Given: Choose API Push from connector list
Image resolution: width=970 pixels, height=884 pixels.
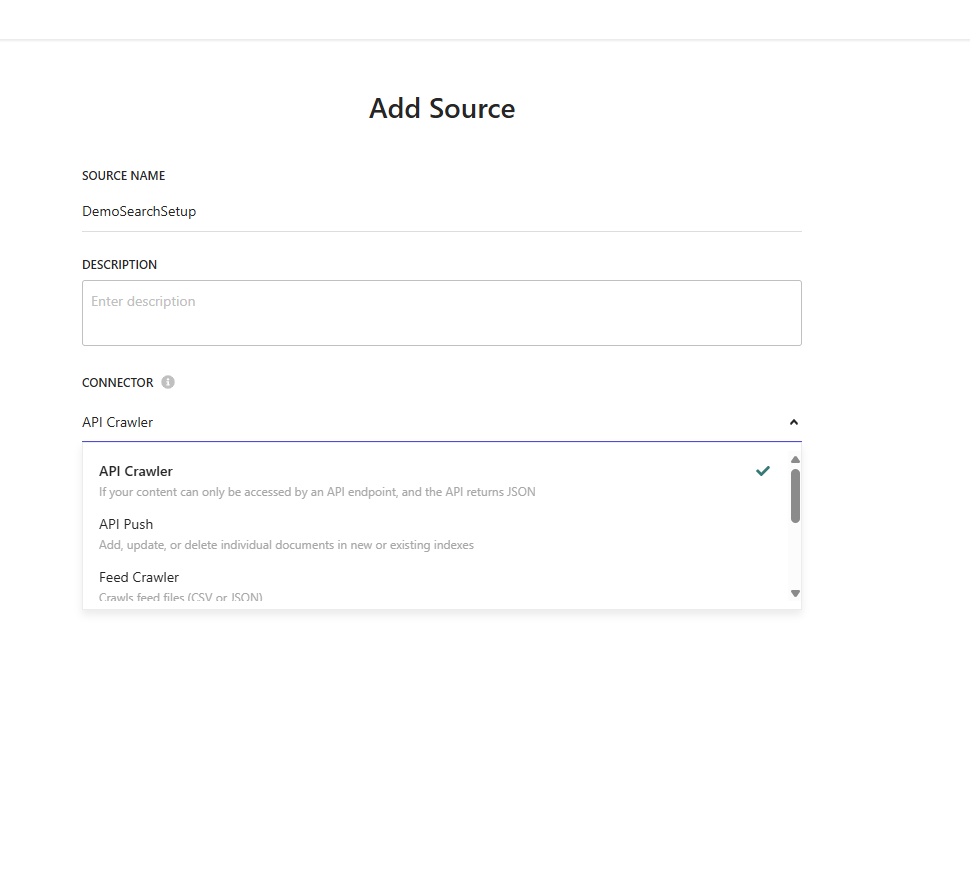Looking at the screenshot, I should click(x=126, y=524).
